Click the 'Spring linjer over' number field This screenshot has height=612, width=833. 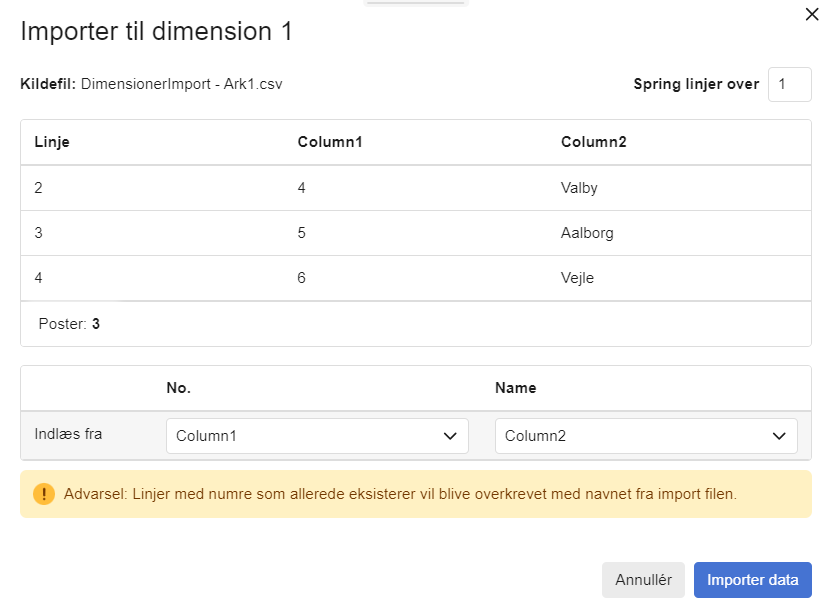coord(789,85)
